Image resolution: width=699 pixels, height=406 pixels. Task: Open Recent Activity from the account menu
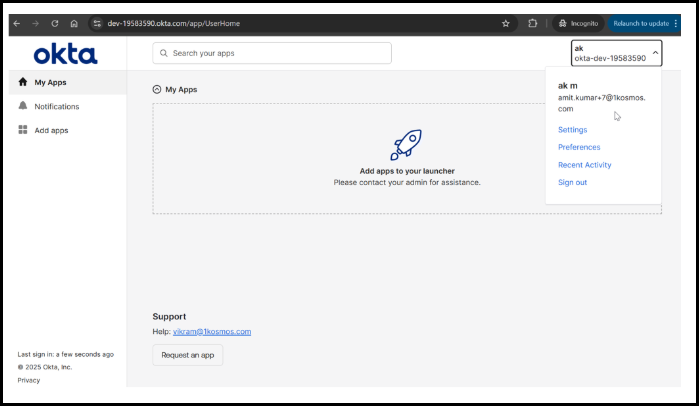(585, 165)
